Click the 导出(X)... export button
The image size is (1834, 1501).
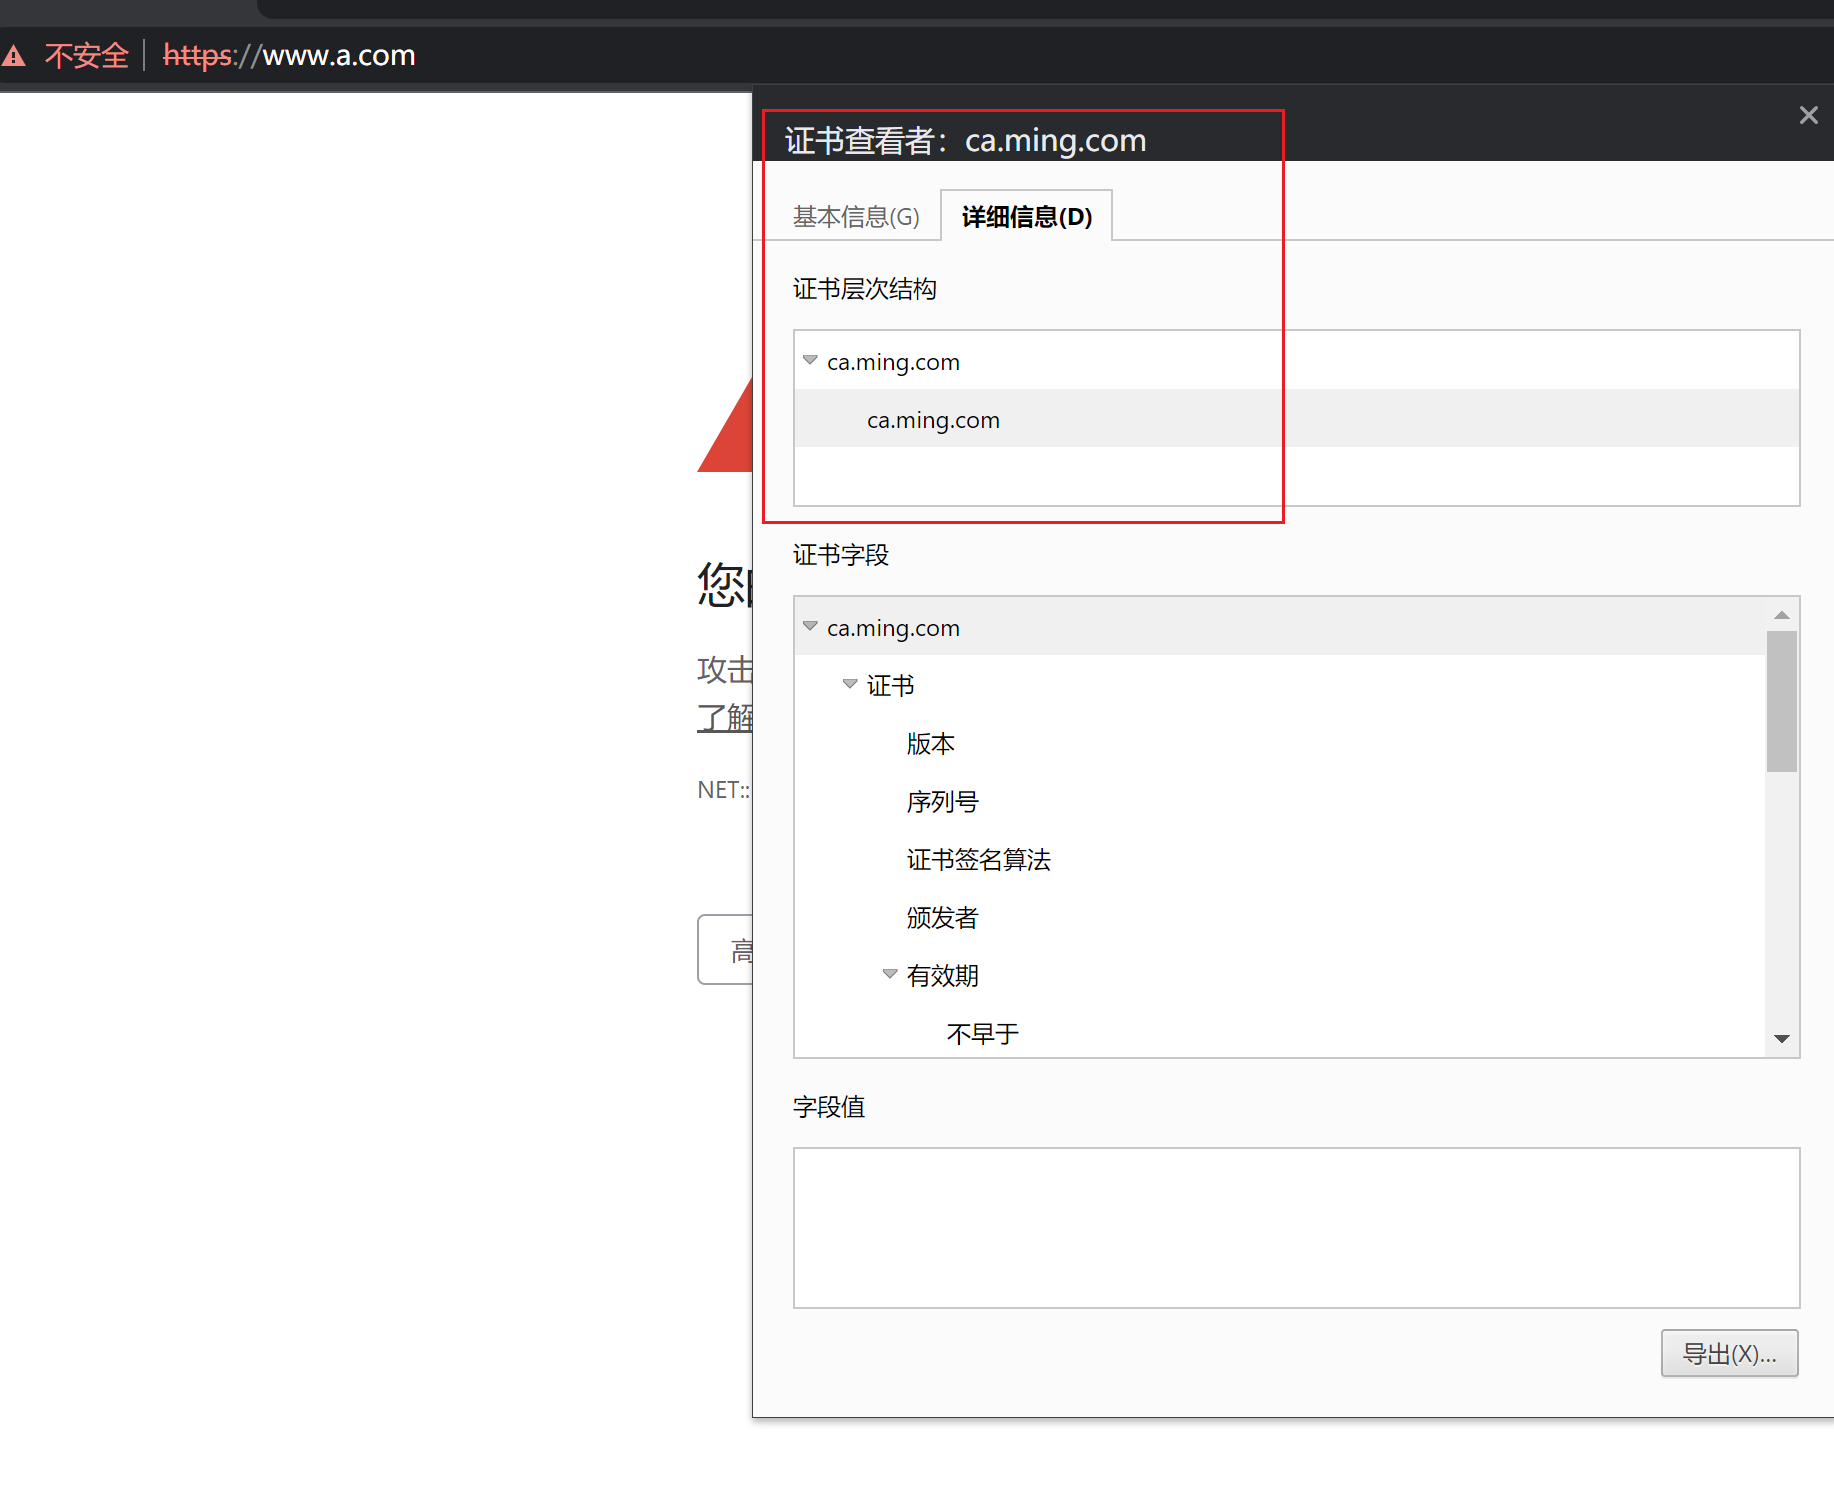coord(1729,1354)
